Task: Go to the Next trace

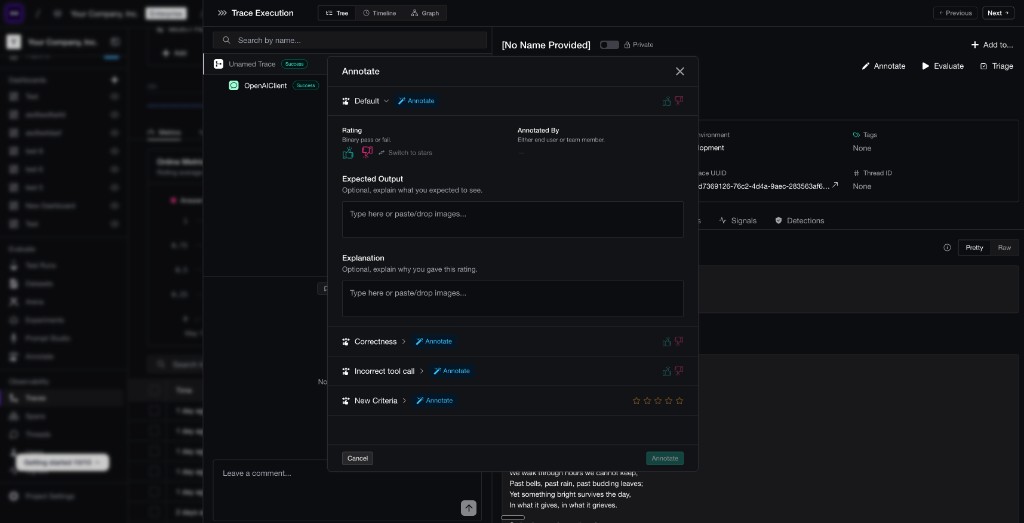Action: tap(998, 13)
